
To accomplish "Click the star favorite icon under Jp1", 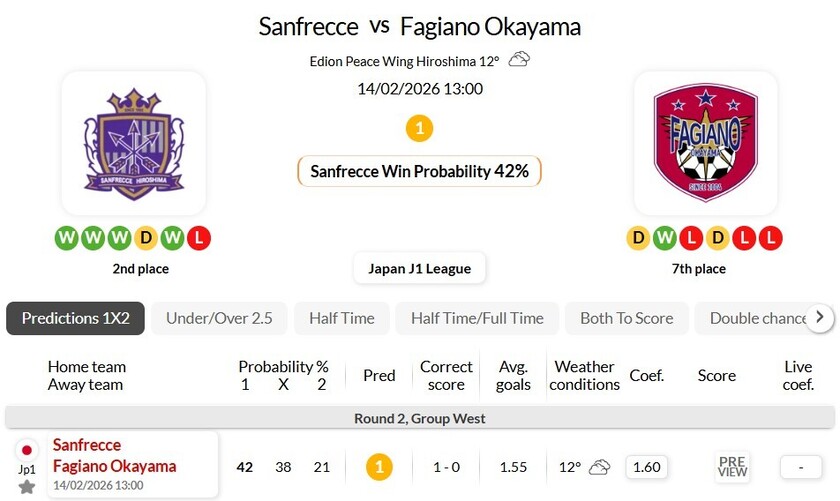I will [27, 487].
